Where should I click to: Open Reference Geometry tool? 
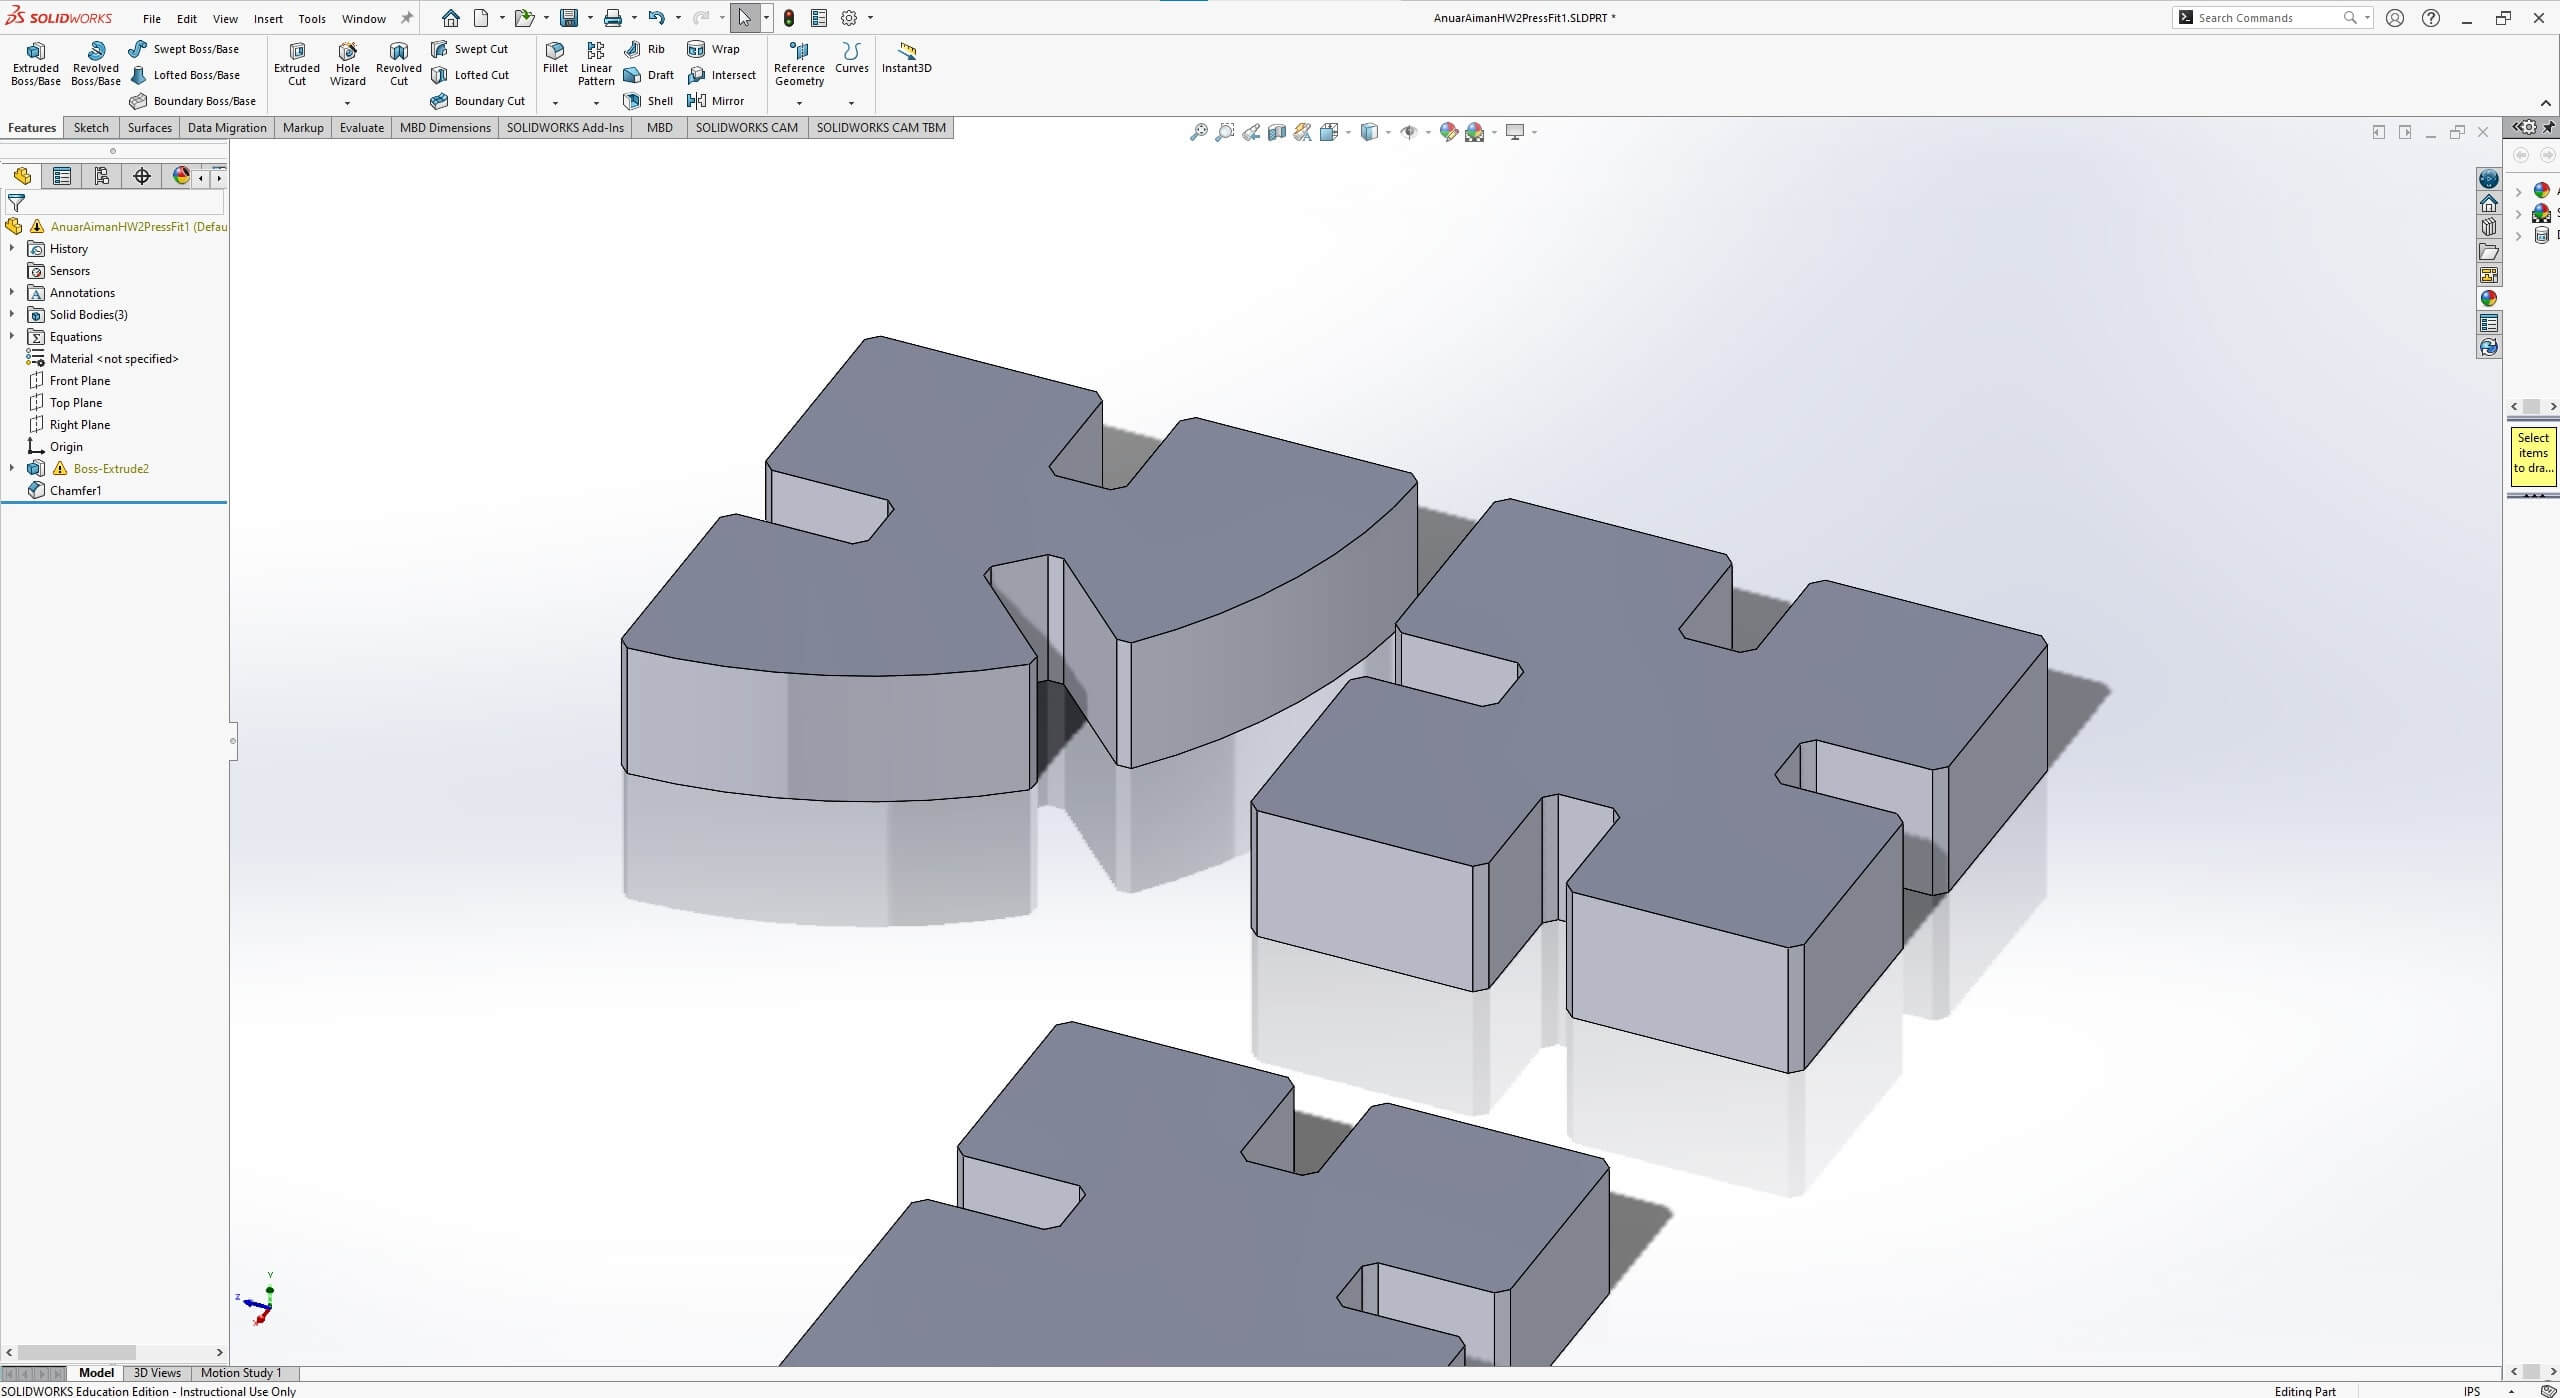pos(799,64)
